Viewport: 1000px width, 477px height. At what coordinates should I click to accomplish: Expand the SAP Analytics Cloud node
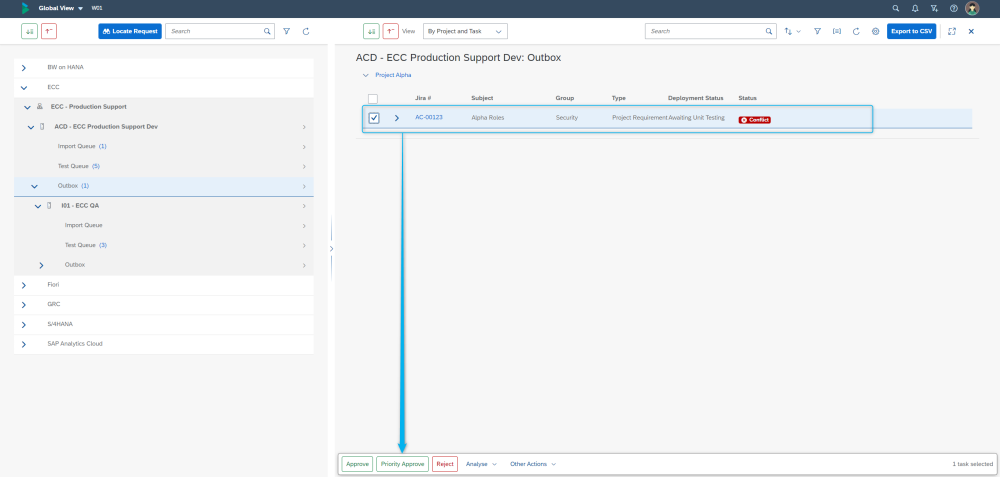(x=24, y=344)
